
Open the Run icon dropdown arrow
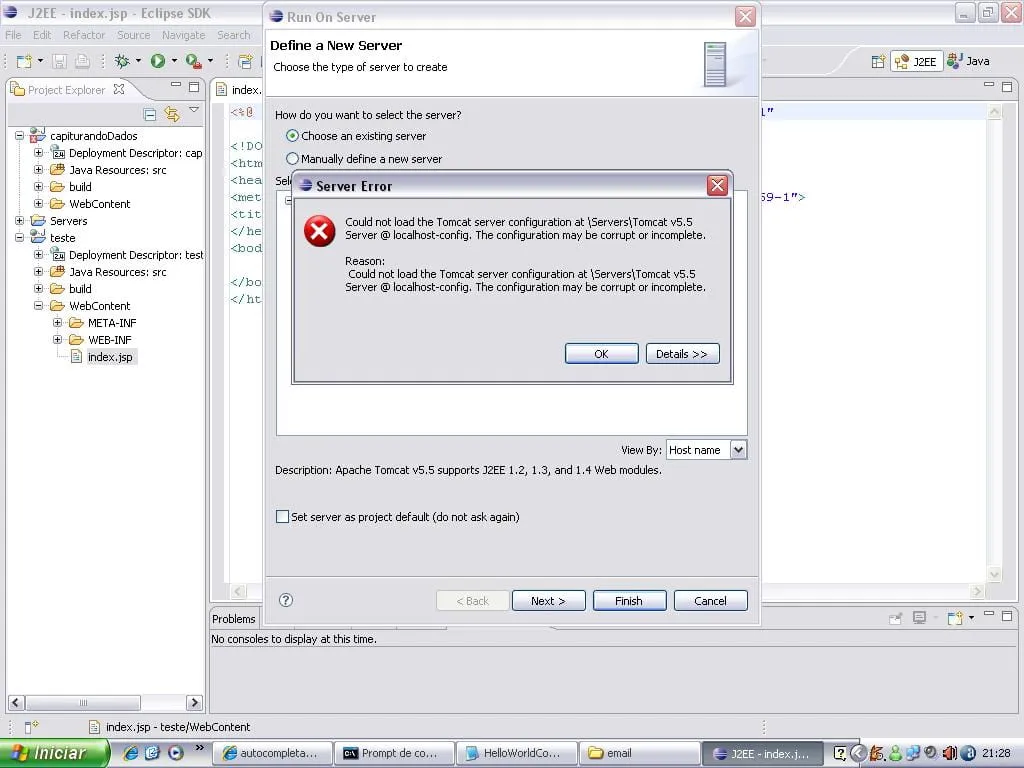(174, 61)
